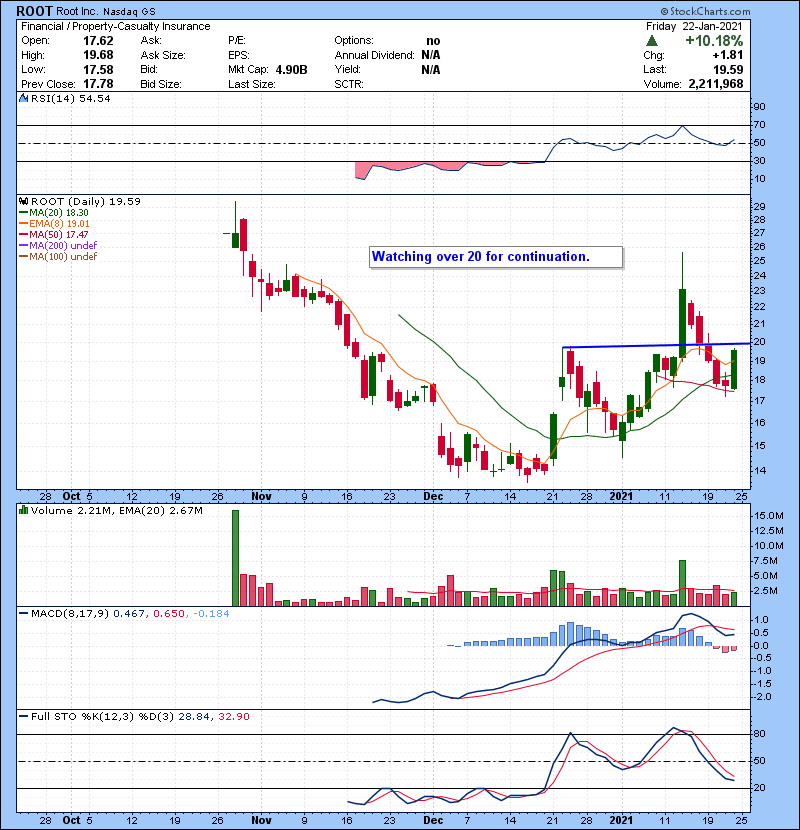Click the blue horizontal resistance line near 20
Viewport: 800px width, 830px height.
coord(657,346)
